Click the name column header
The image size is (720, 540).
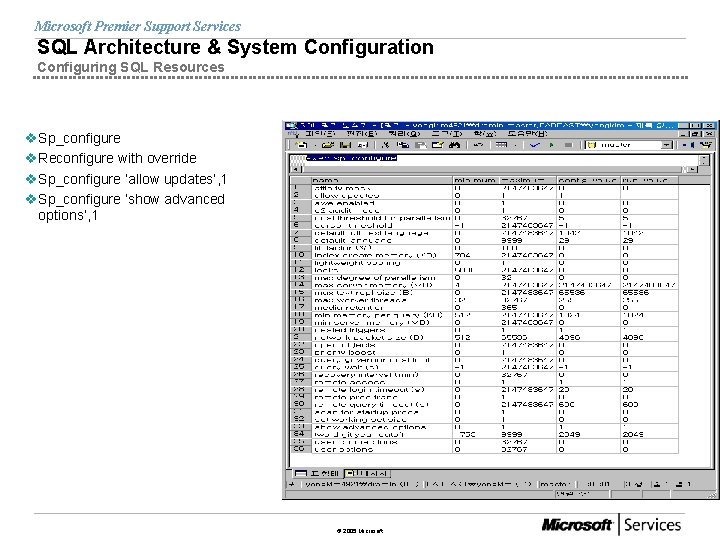(382, 180)
